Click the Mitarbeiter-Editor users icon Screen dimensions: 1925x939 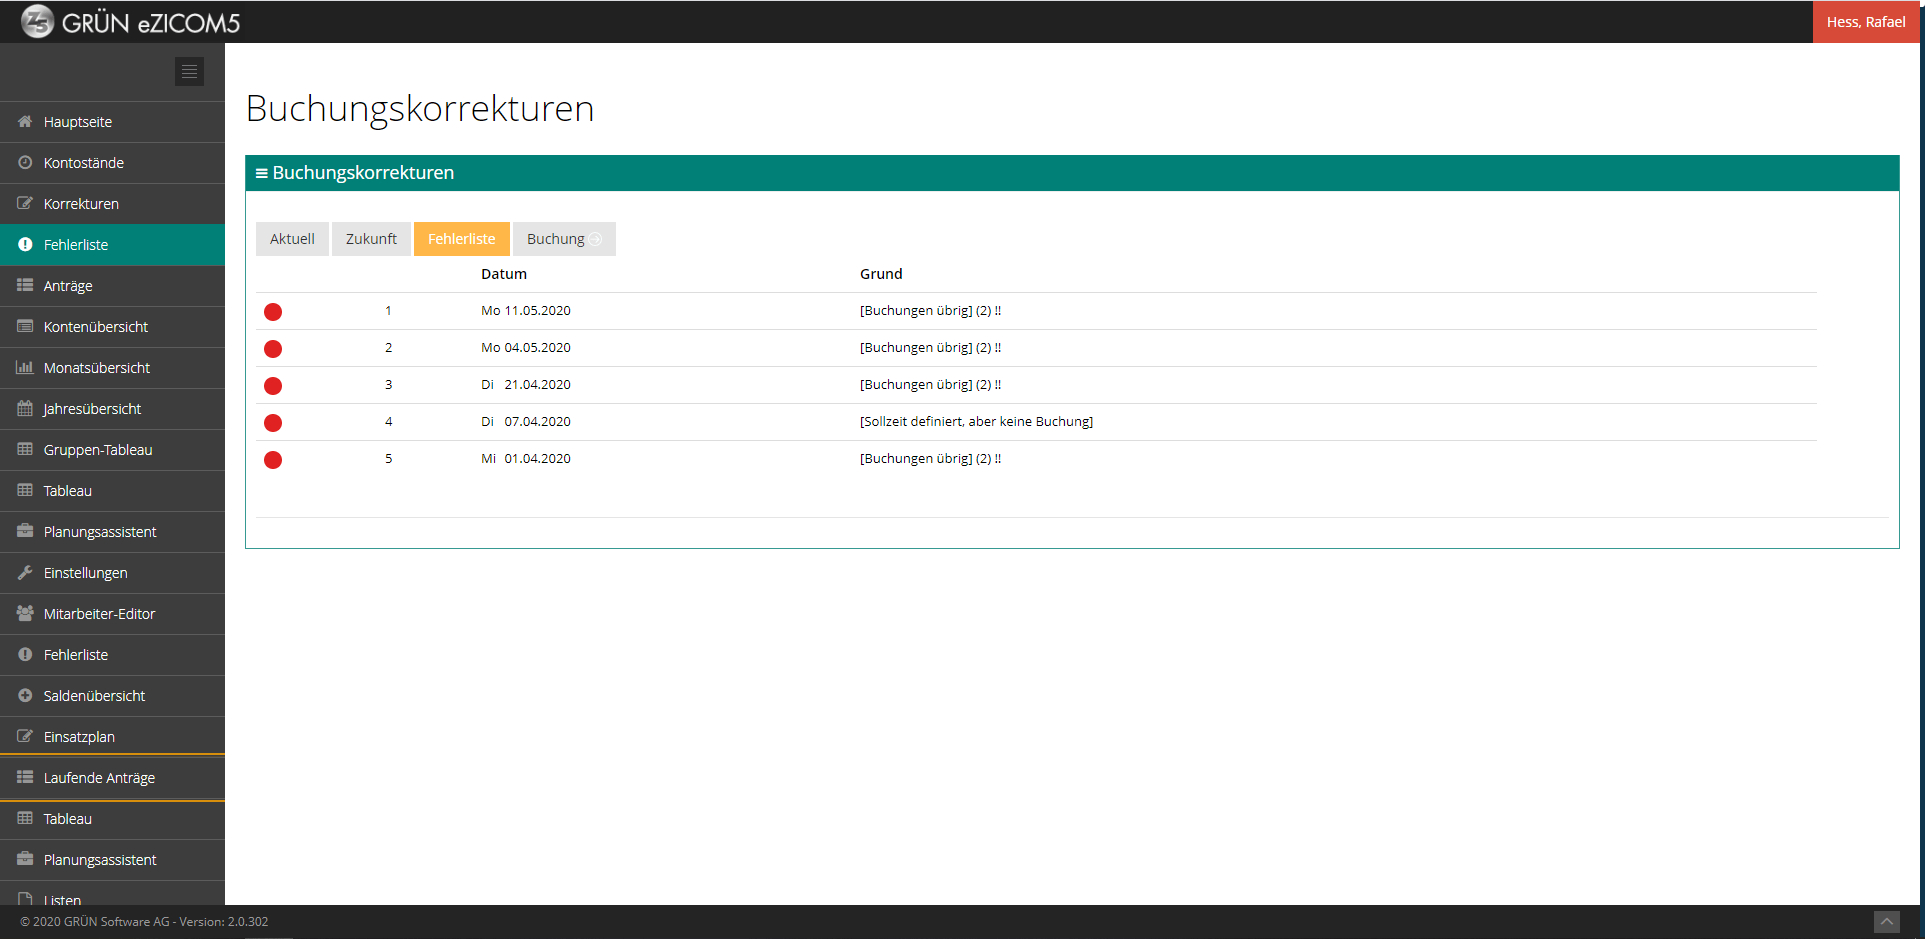pos(25,613)
